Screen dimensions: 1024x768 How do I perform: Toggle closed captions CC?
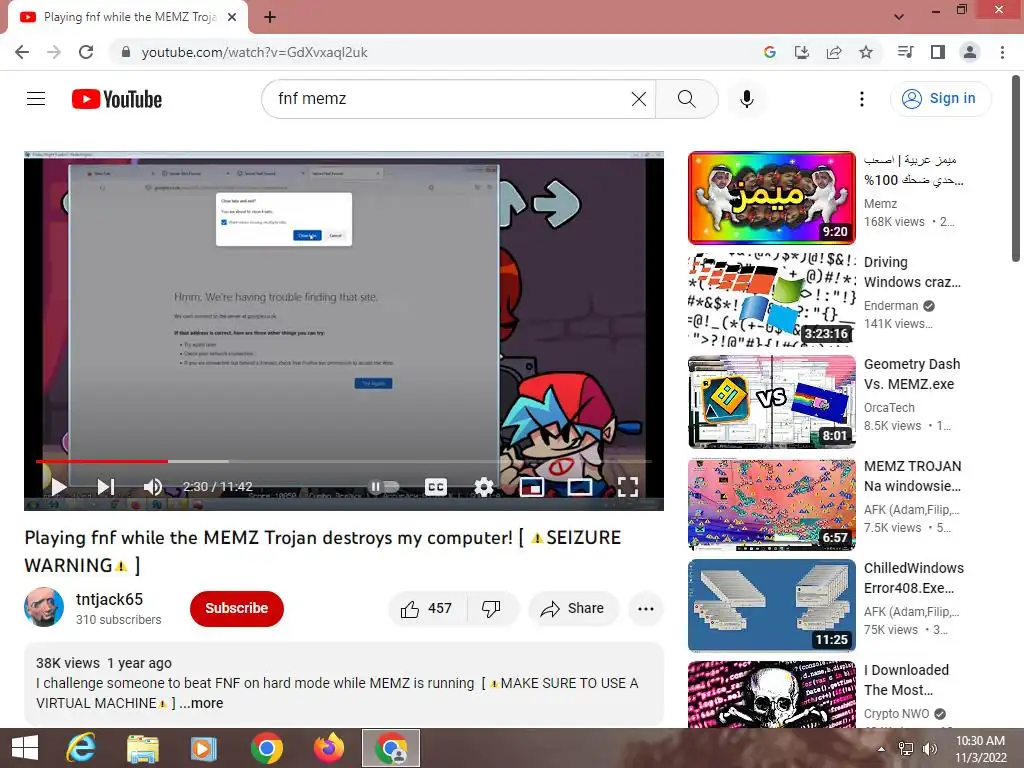pos(436,487)
